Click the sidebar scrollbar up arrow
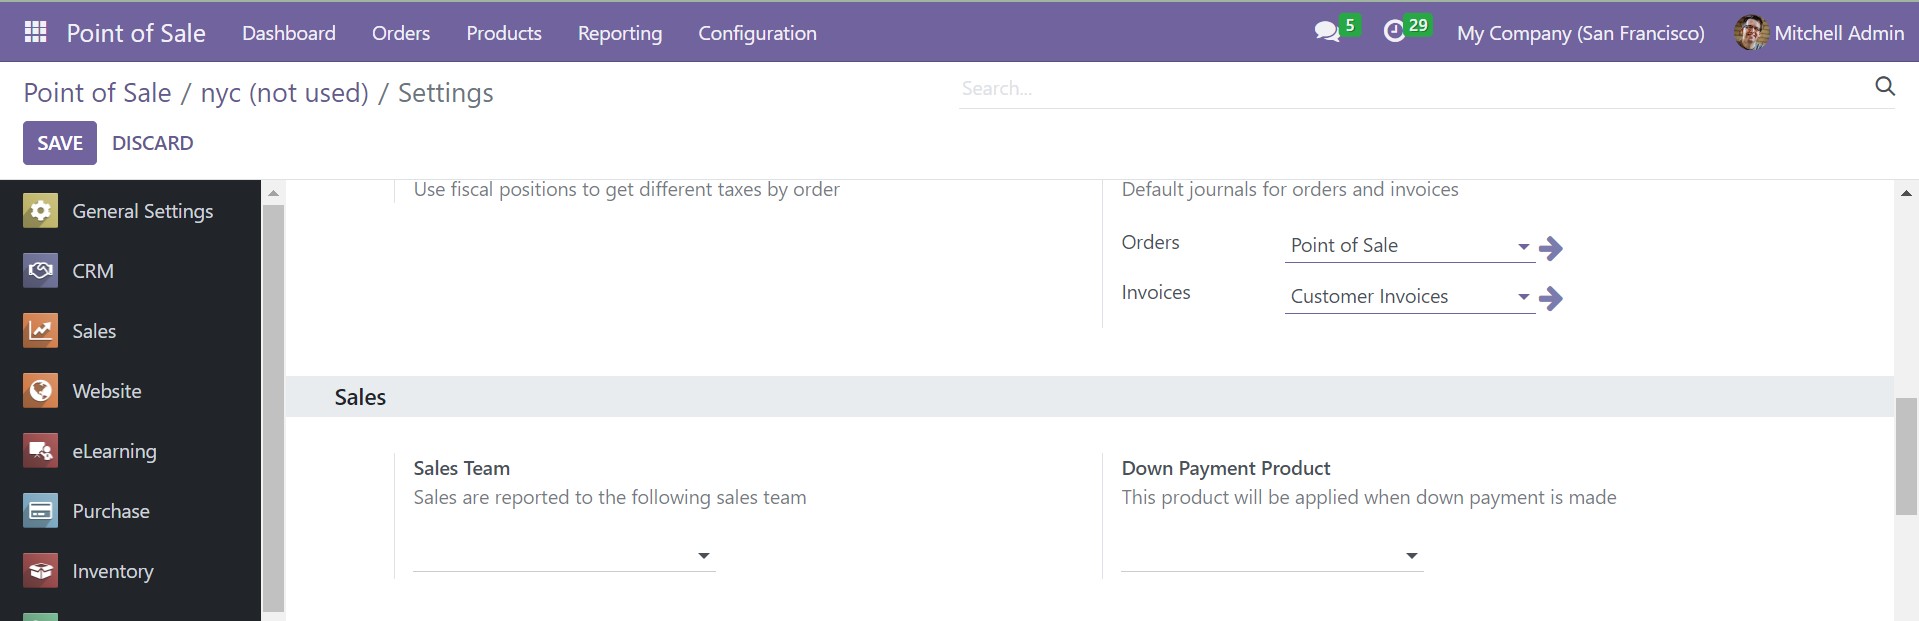1919x621 pixels. (x=273, y=192)
